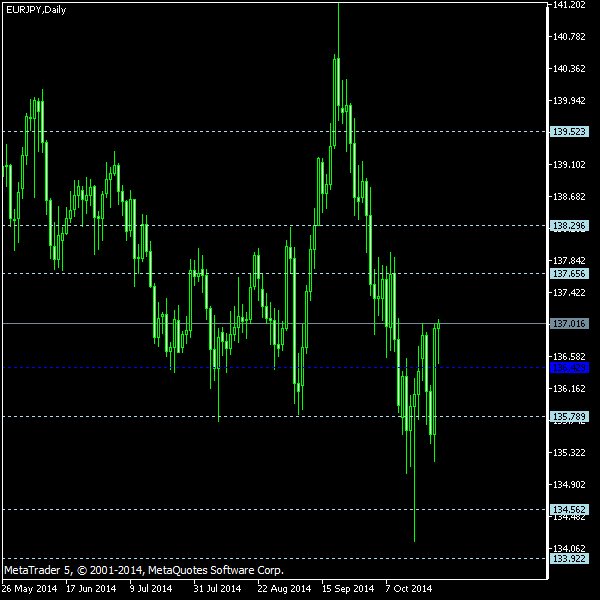Click the 22 Aug 2014 date label

284,589
